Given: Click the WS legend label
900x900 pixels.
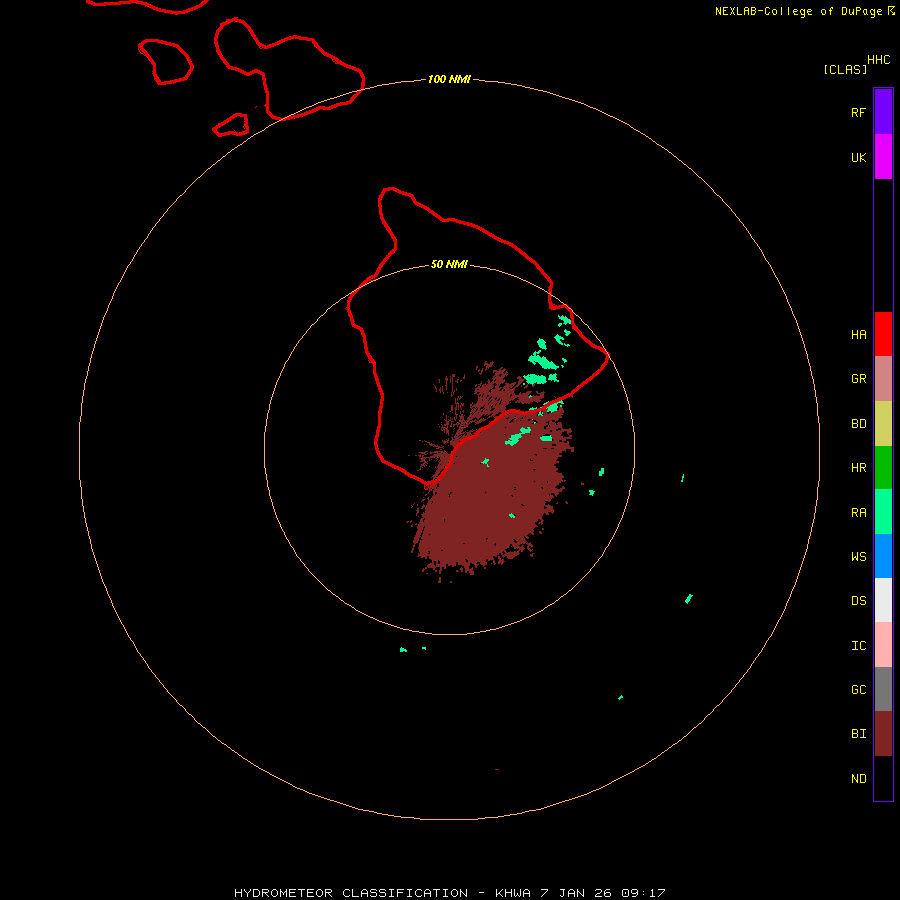Looking at the screenshot, I should 858,556.
